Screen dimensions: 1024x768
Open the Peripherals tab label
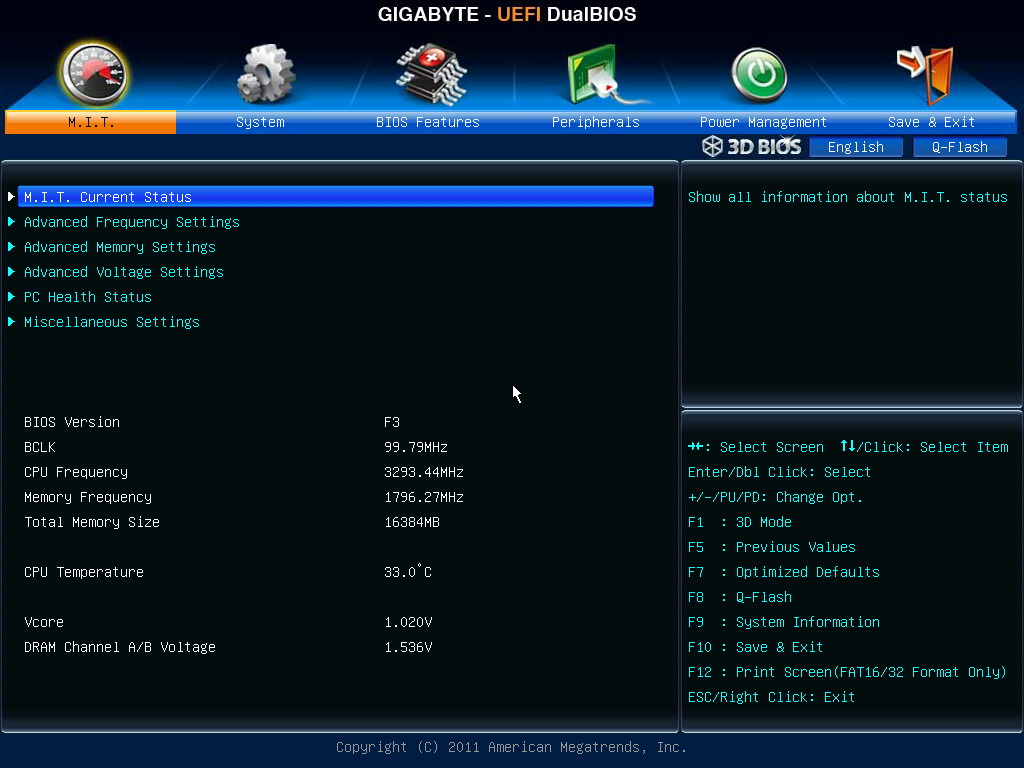(596, 122)
